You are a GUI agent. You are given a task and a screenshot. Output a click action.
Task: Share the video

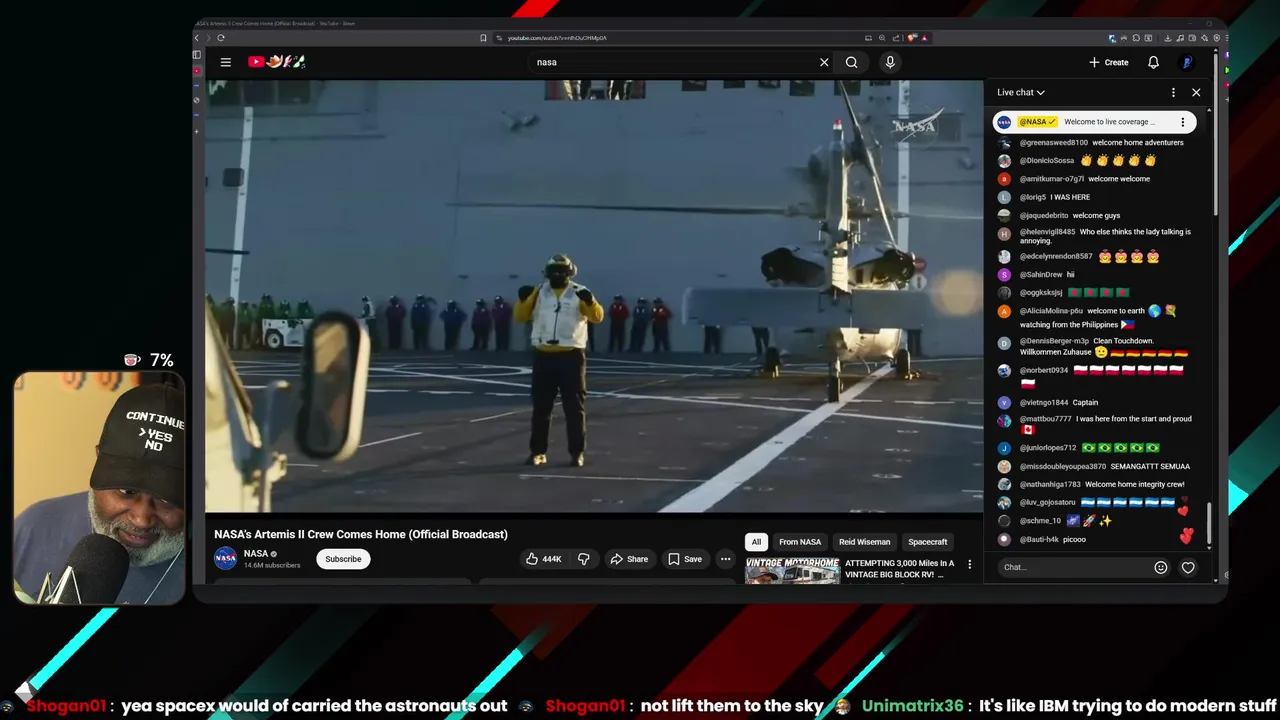point(629,559)
